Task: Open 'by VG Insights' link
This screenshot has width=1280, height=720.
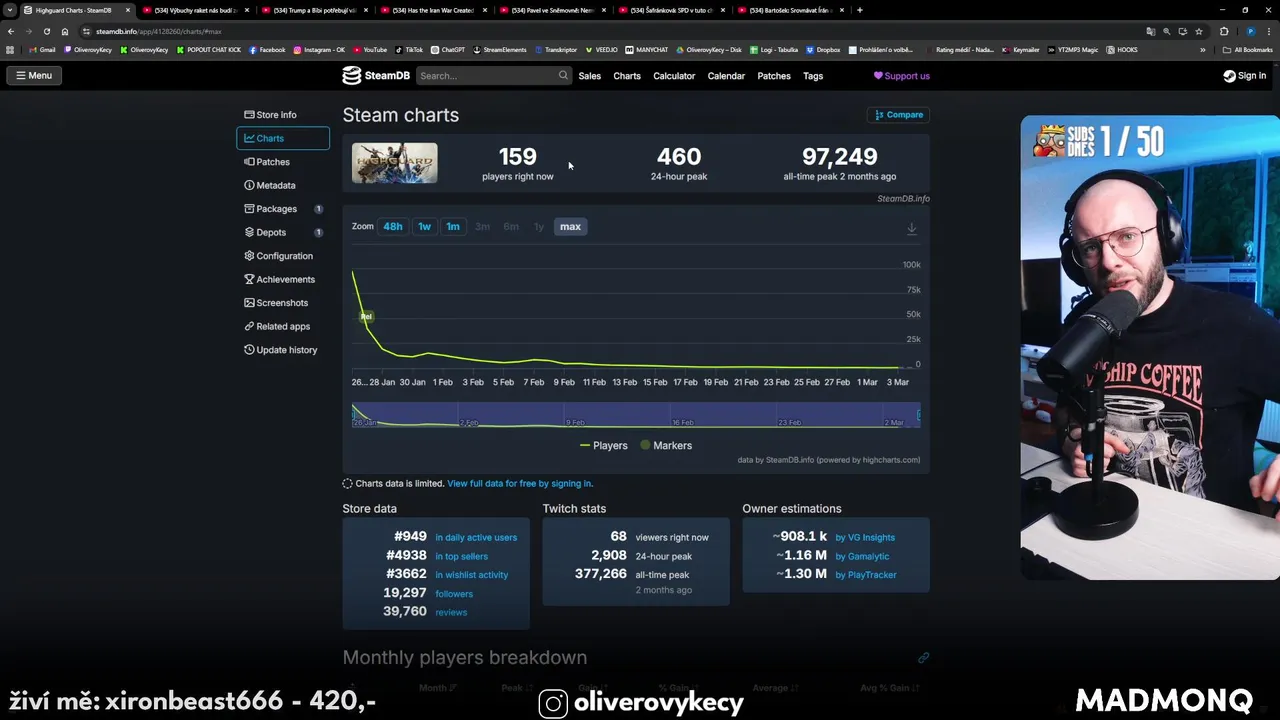Action: click(865, 537)
